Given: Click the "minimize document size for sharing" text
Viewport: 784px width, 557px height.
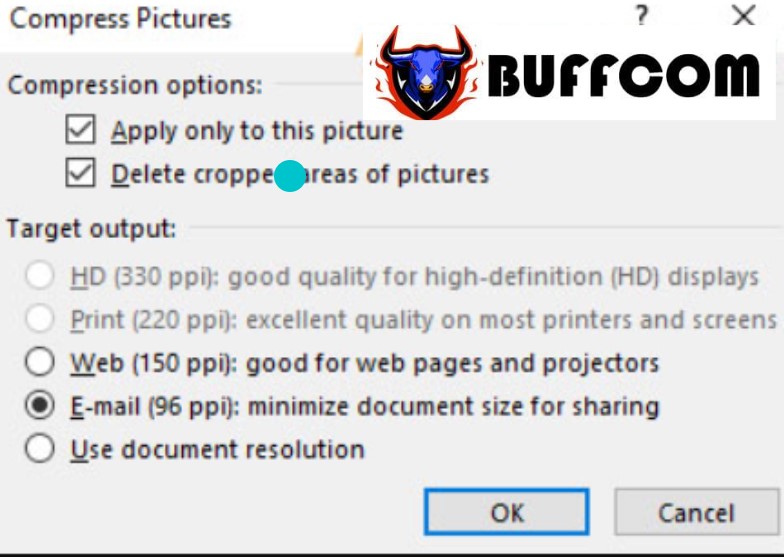Looking at the screenshot, I should coord(454,406).
